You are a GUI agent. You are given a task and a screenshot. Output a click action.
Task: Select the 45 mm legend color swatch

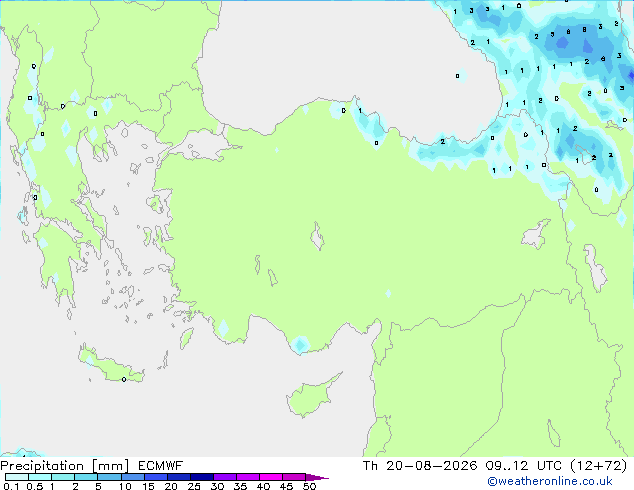[x=294, y=477]
